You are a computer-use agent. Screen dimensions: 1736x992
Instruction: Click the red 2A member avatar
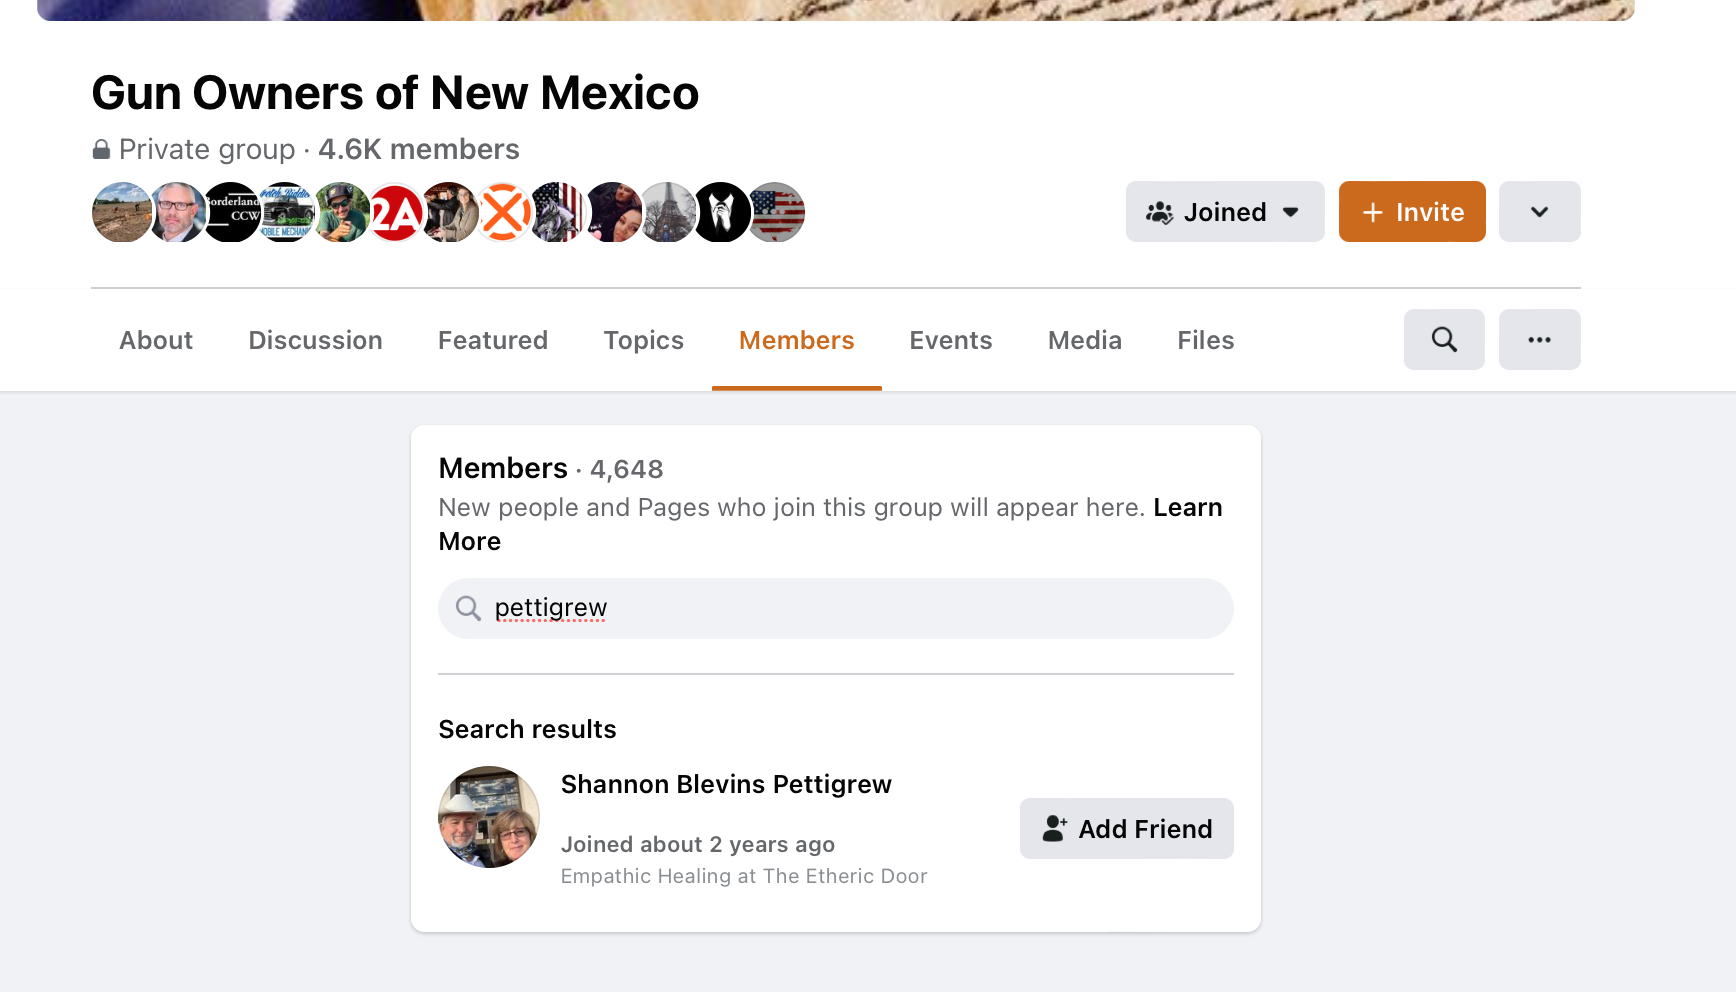coord(397,212)
